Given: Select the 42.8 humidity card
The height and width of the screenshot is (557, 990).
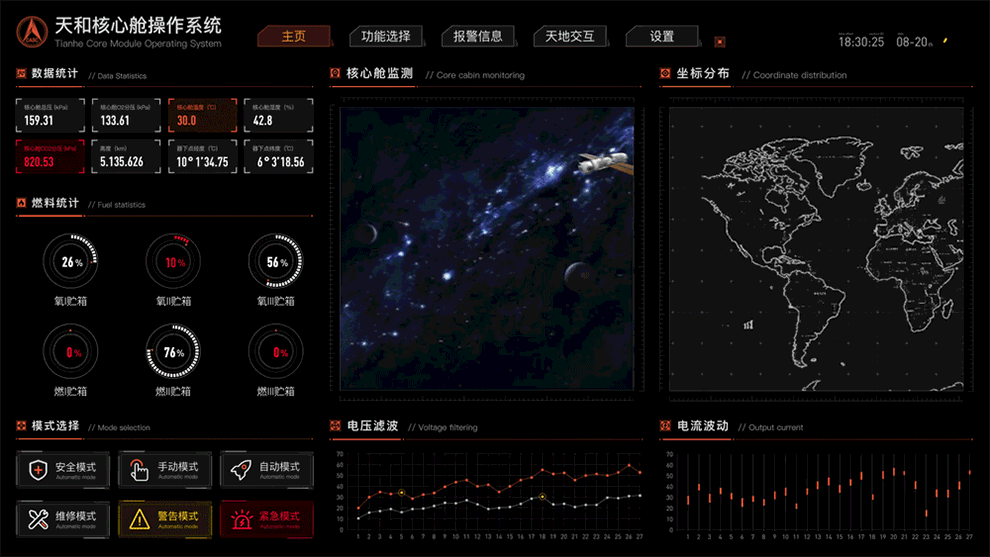Looking at the screenshot, I should click(278, 115).
